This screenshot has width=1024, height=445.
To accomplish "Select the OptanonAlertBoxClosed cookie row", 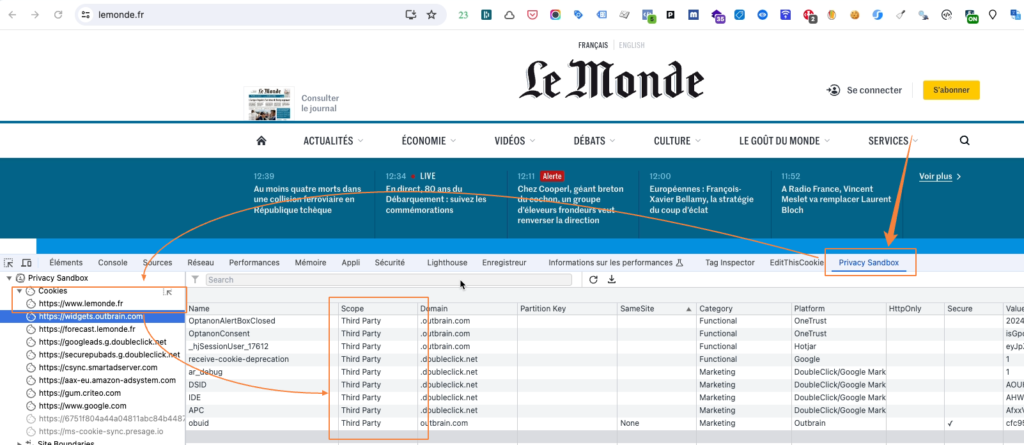I will click(x=604, y=321).
